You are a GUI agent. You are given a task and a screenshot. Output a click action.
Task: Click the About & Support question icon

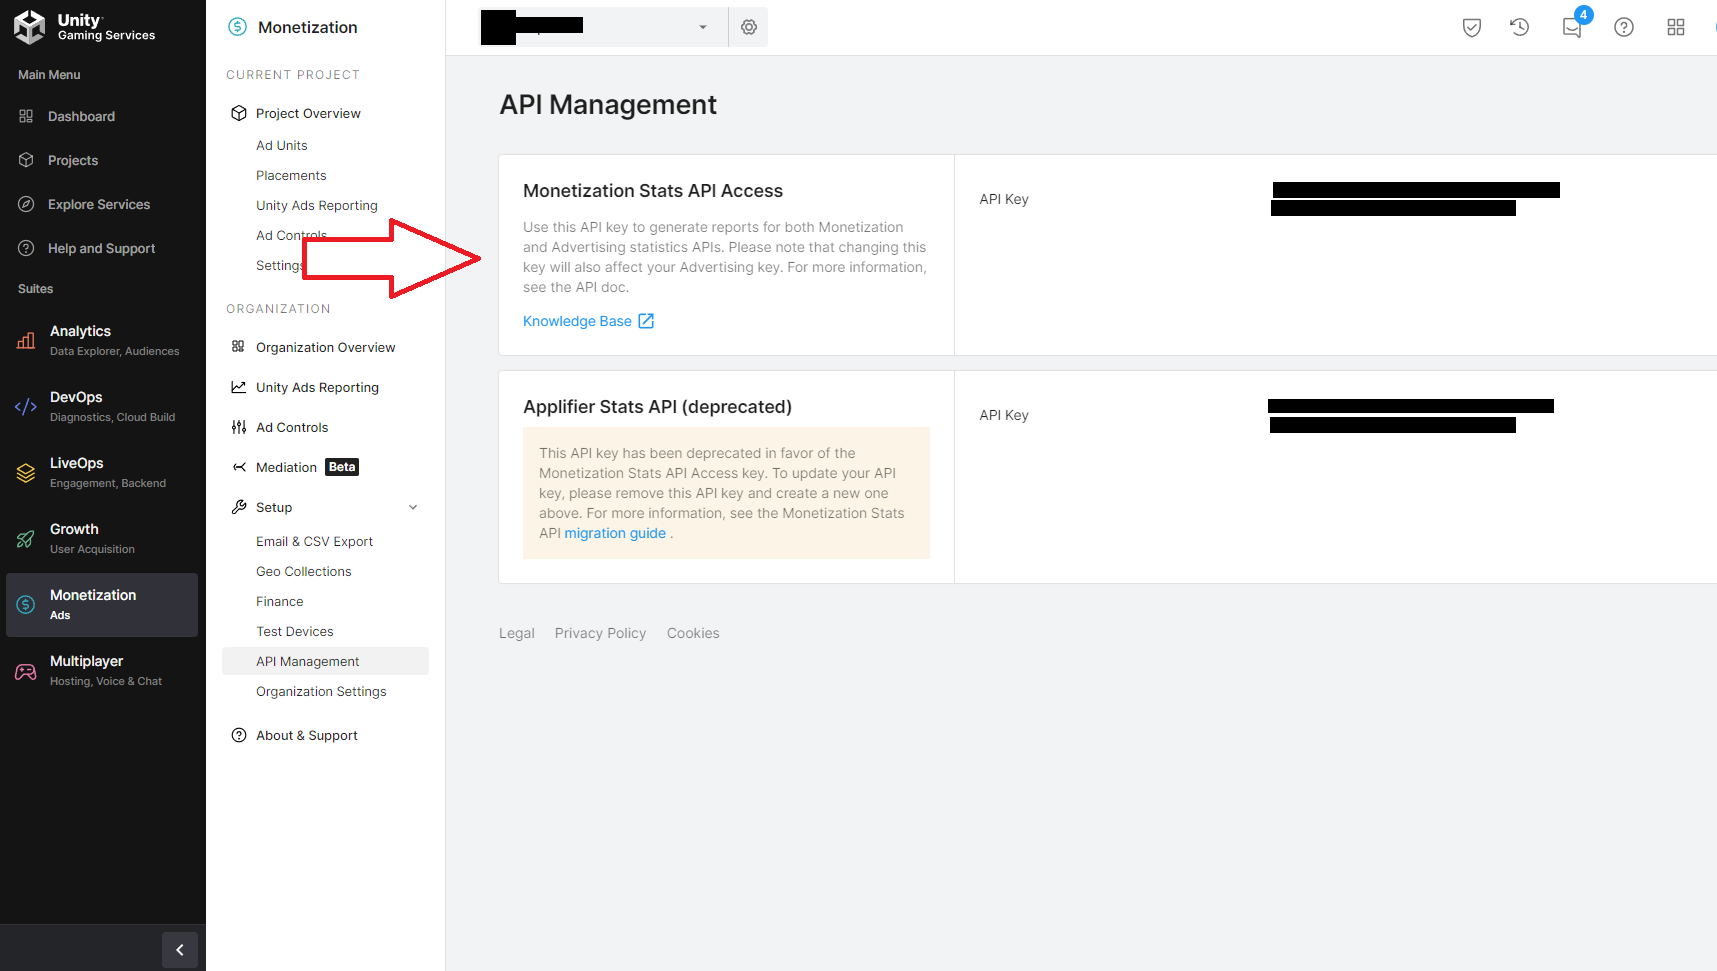coord(239,735)
